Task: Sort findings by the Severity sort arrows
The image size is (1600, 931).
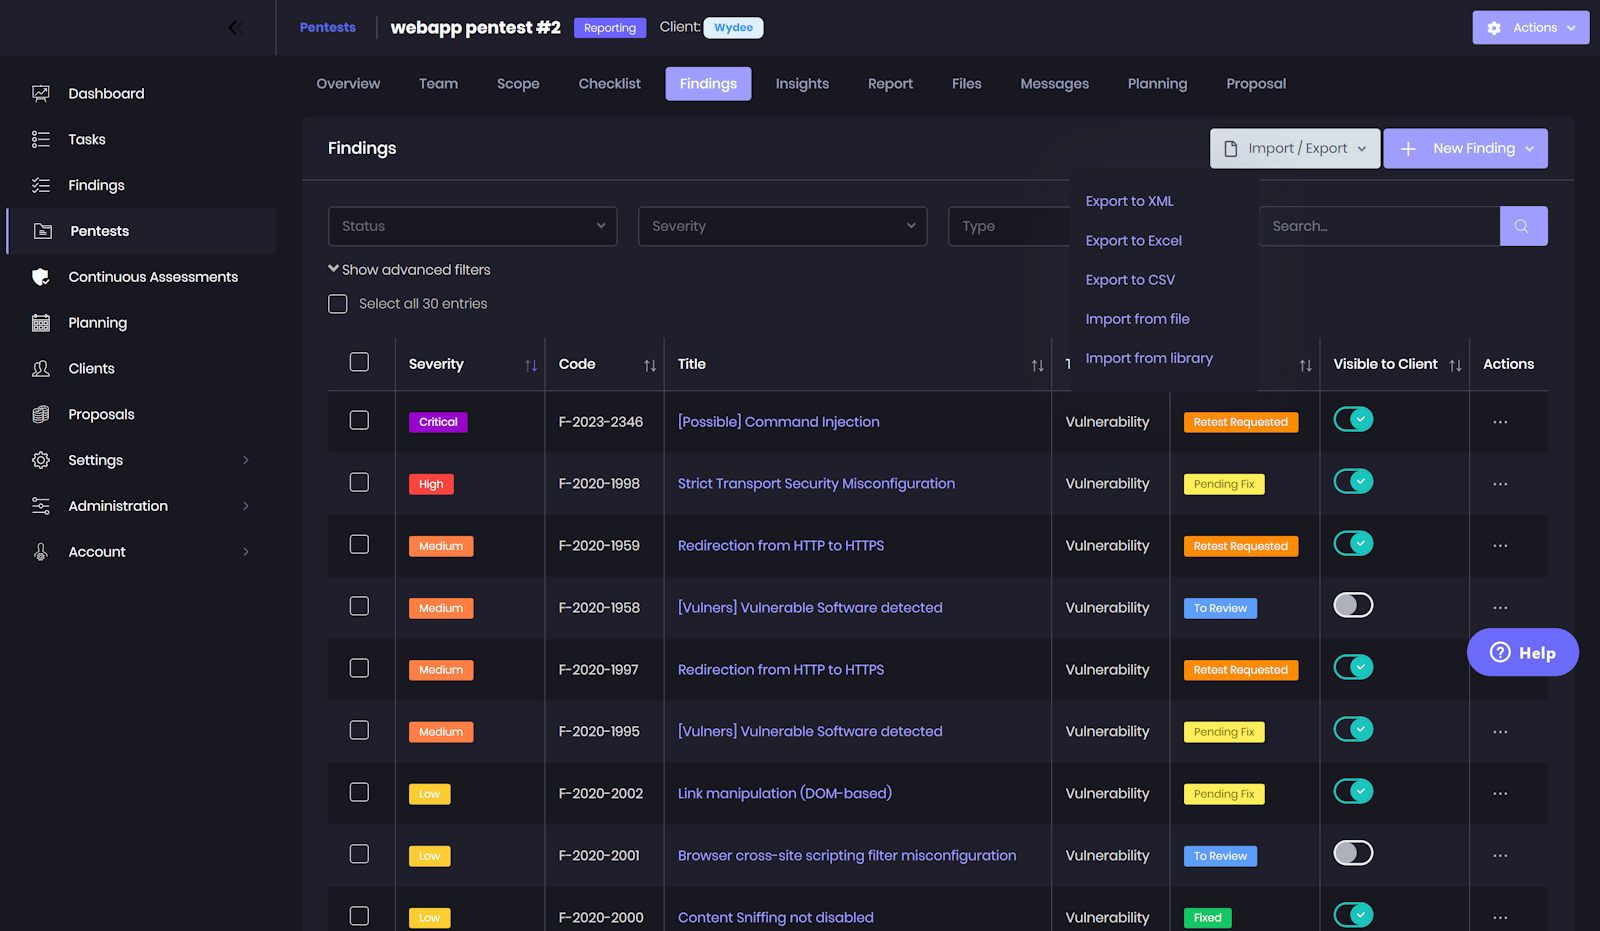Action: click(531, 366)
